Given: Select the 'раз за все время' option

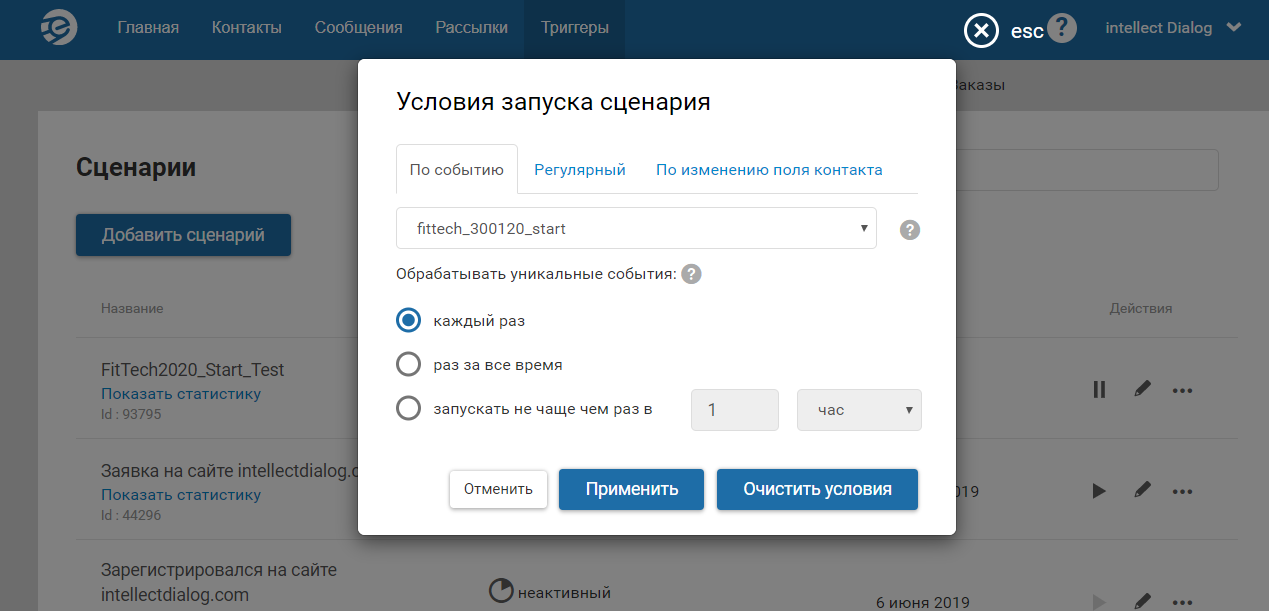Looking at the screenshot, I should click(408, 364).
